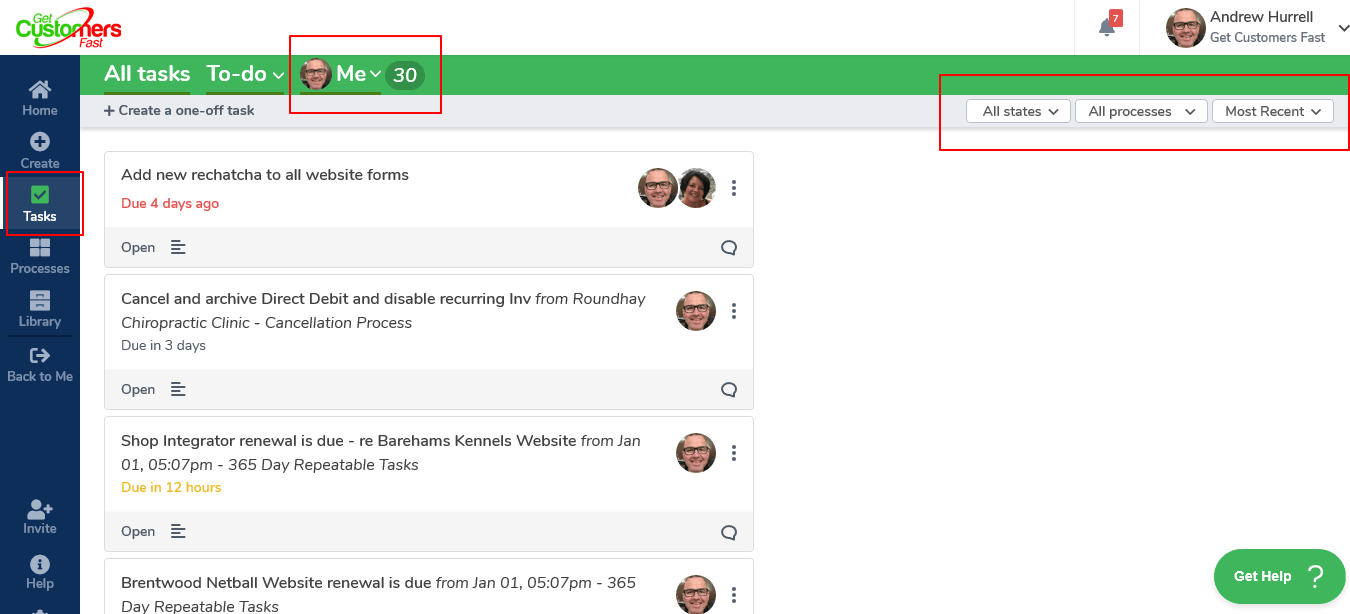
Task: Open three-dot menu for rechatcha task
Action: coord(734,188)
